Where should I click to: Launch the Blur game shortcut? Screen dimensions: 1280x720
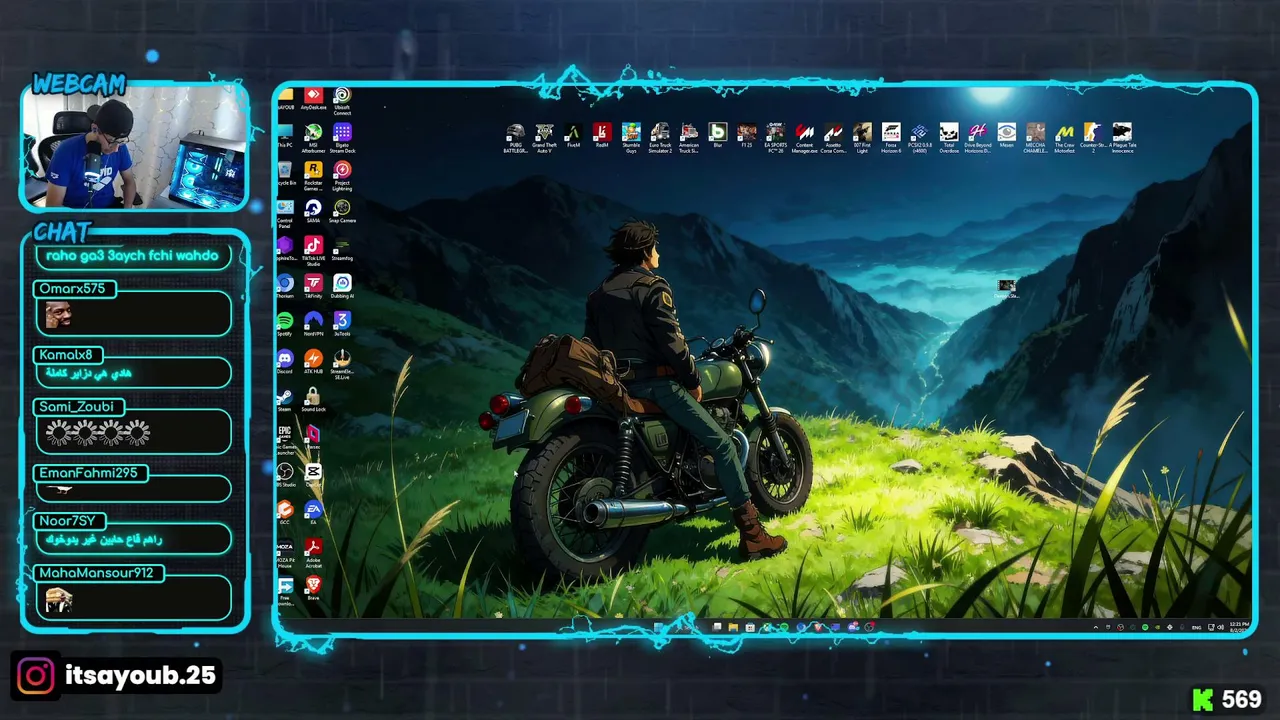(718, 136)
